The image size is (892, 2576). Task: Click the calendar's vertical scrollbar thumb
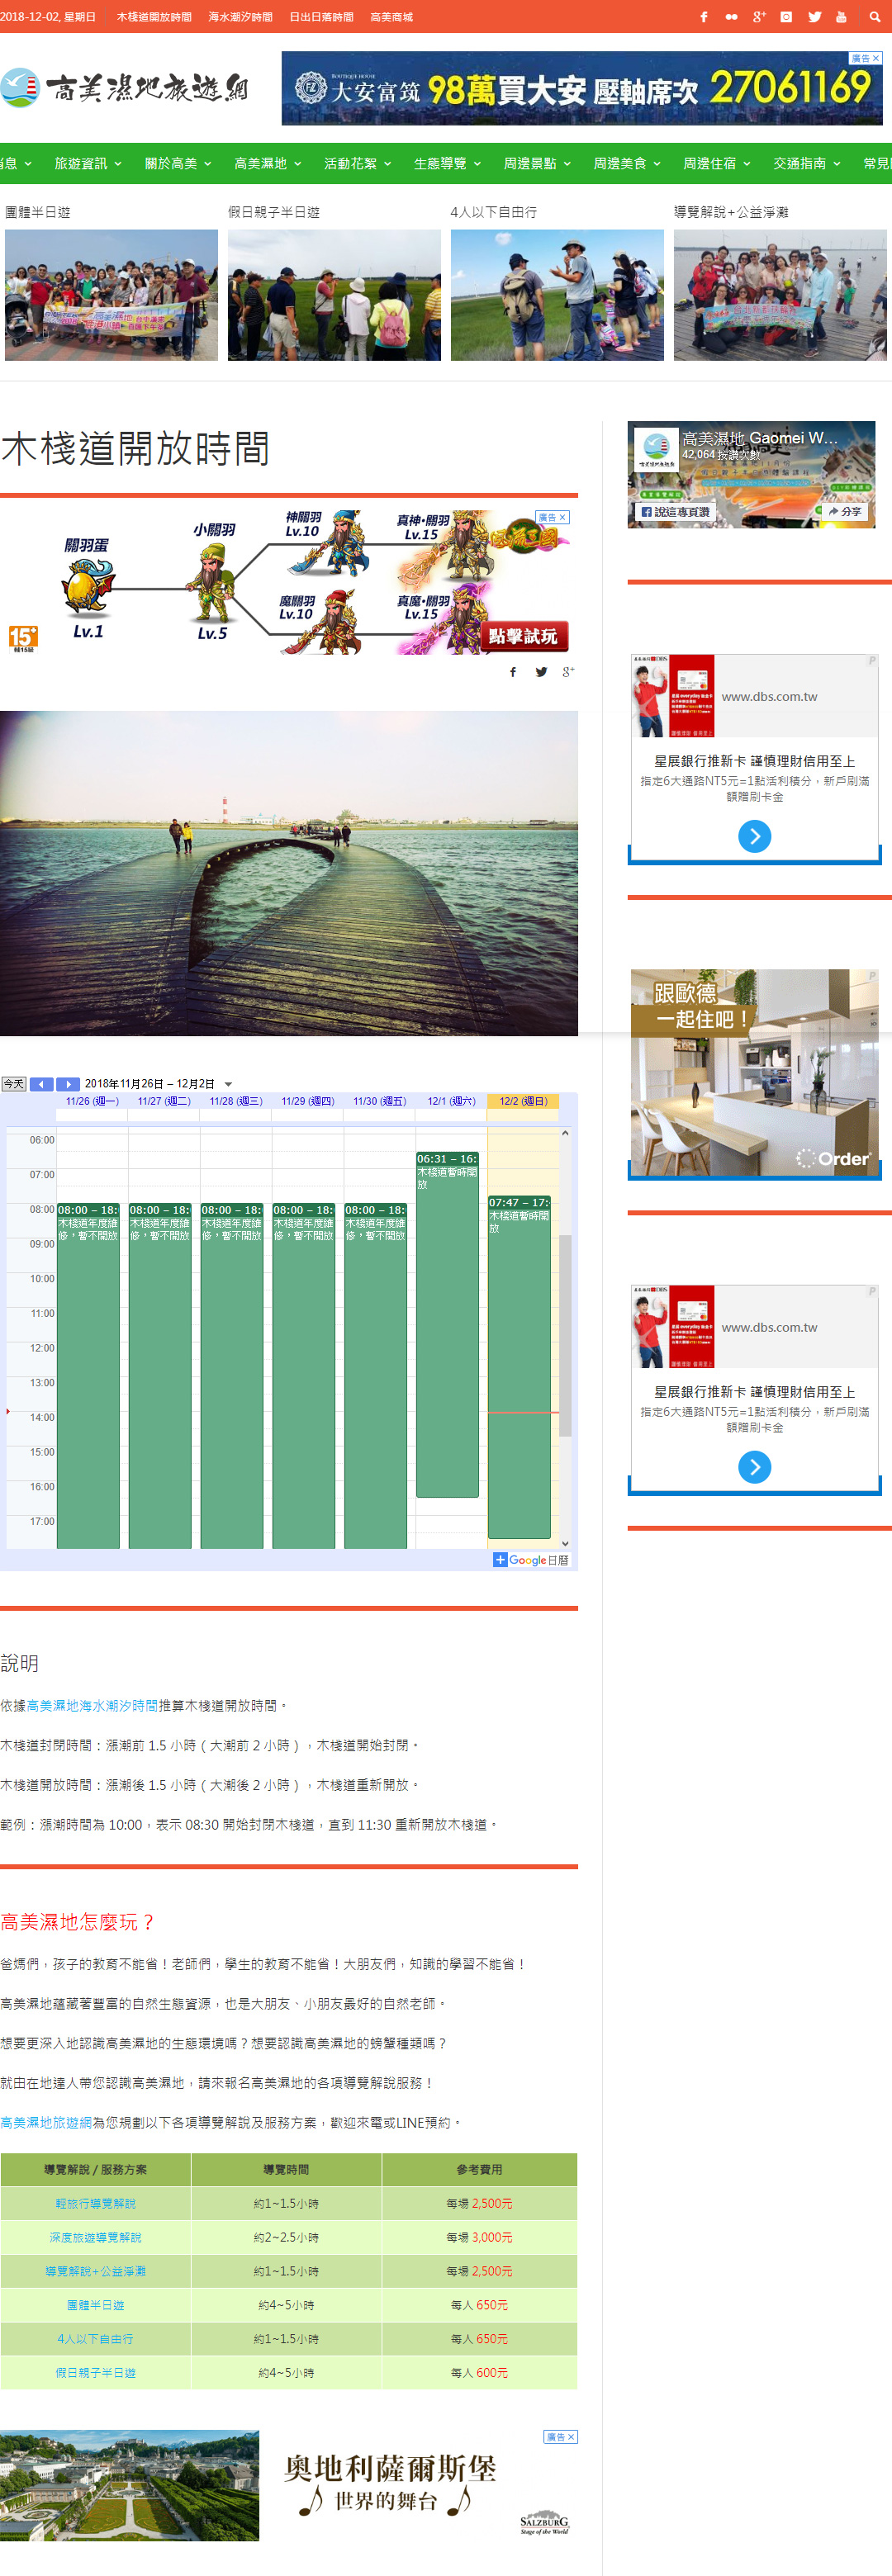pyautogui.click(x=565, y=1335)
